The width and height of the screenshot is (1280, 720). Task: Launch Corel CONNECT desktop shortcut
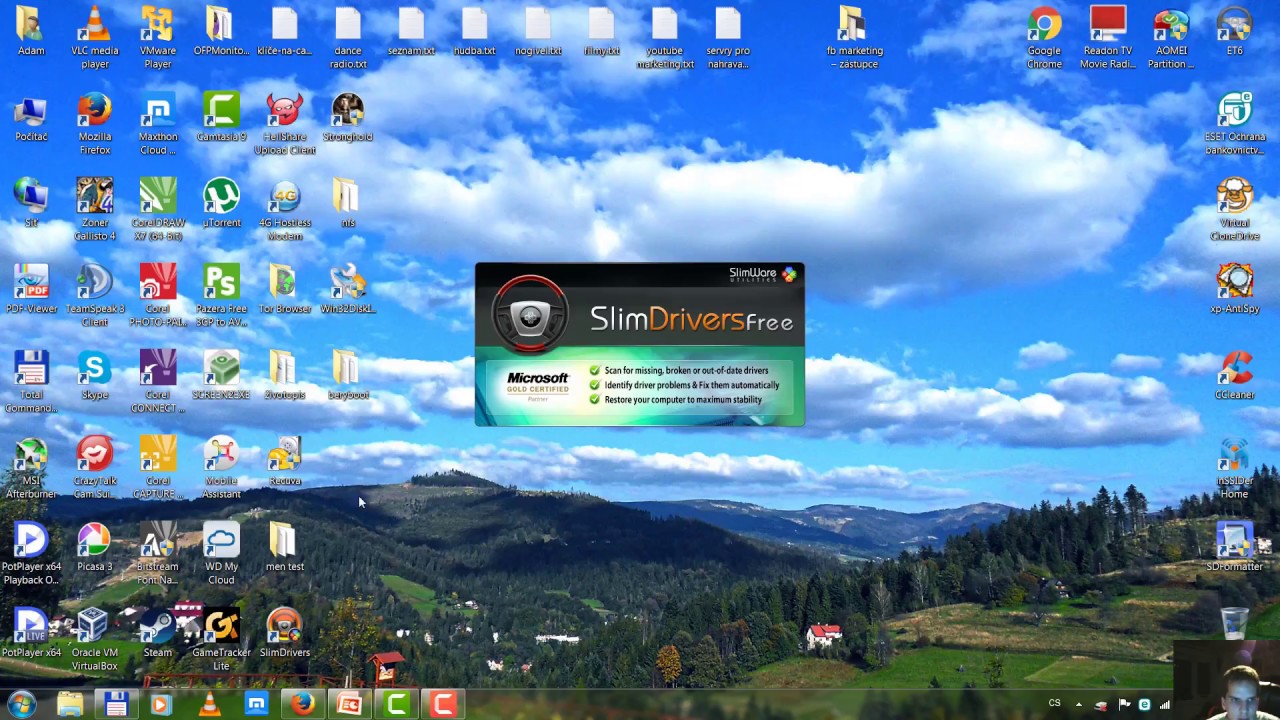tap(158, 382)
